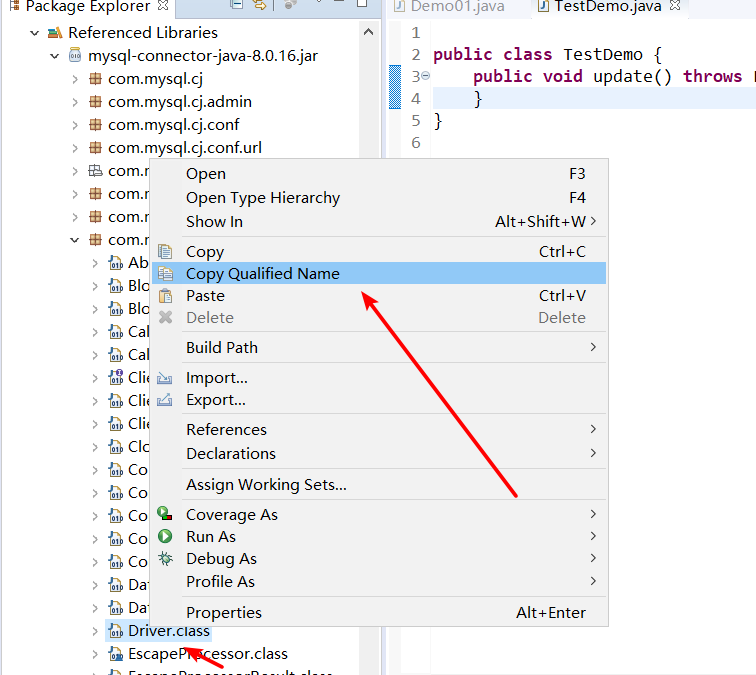Viewport: 756px width, 675px height.
Task: Select Open from context menu
Action: tap(379, 174)
